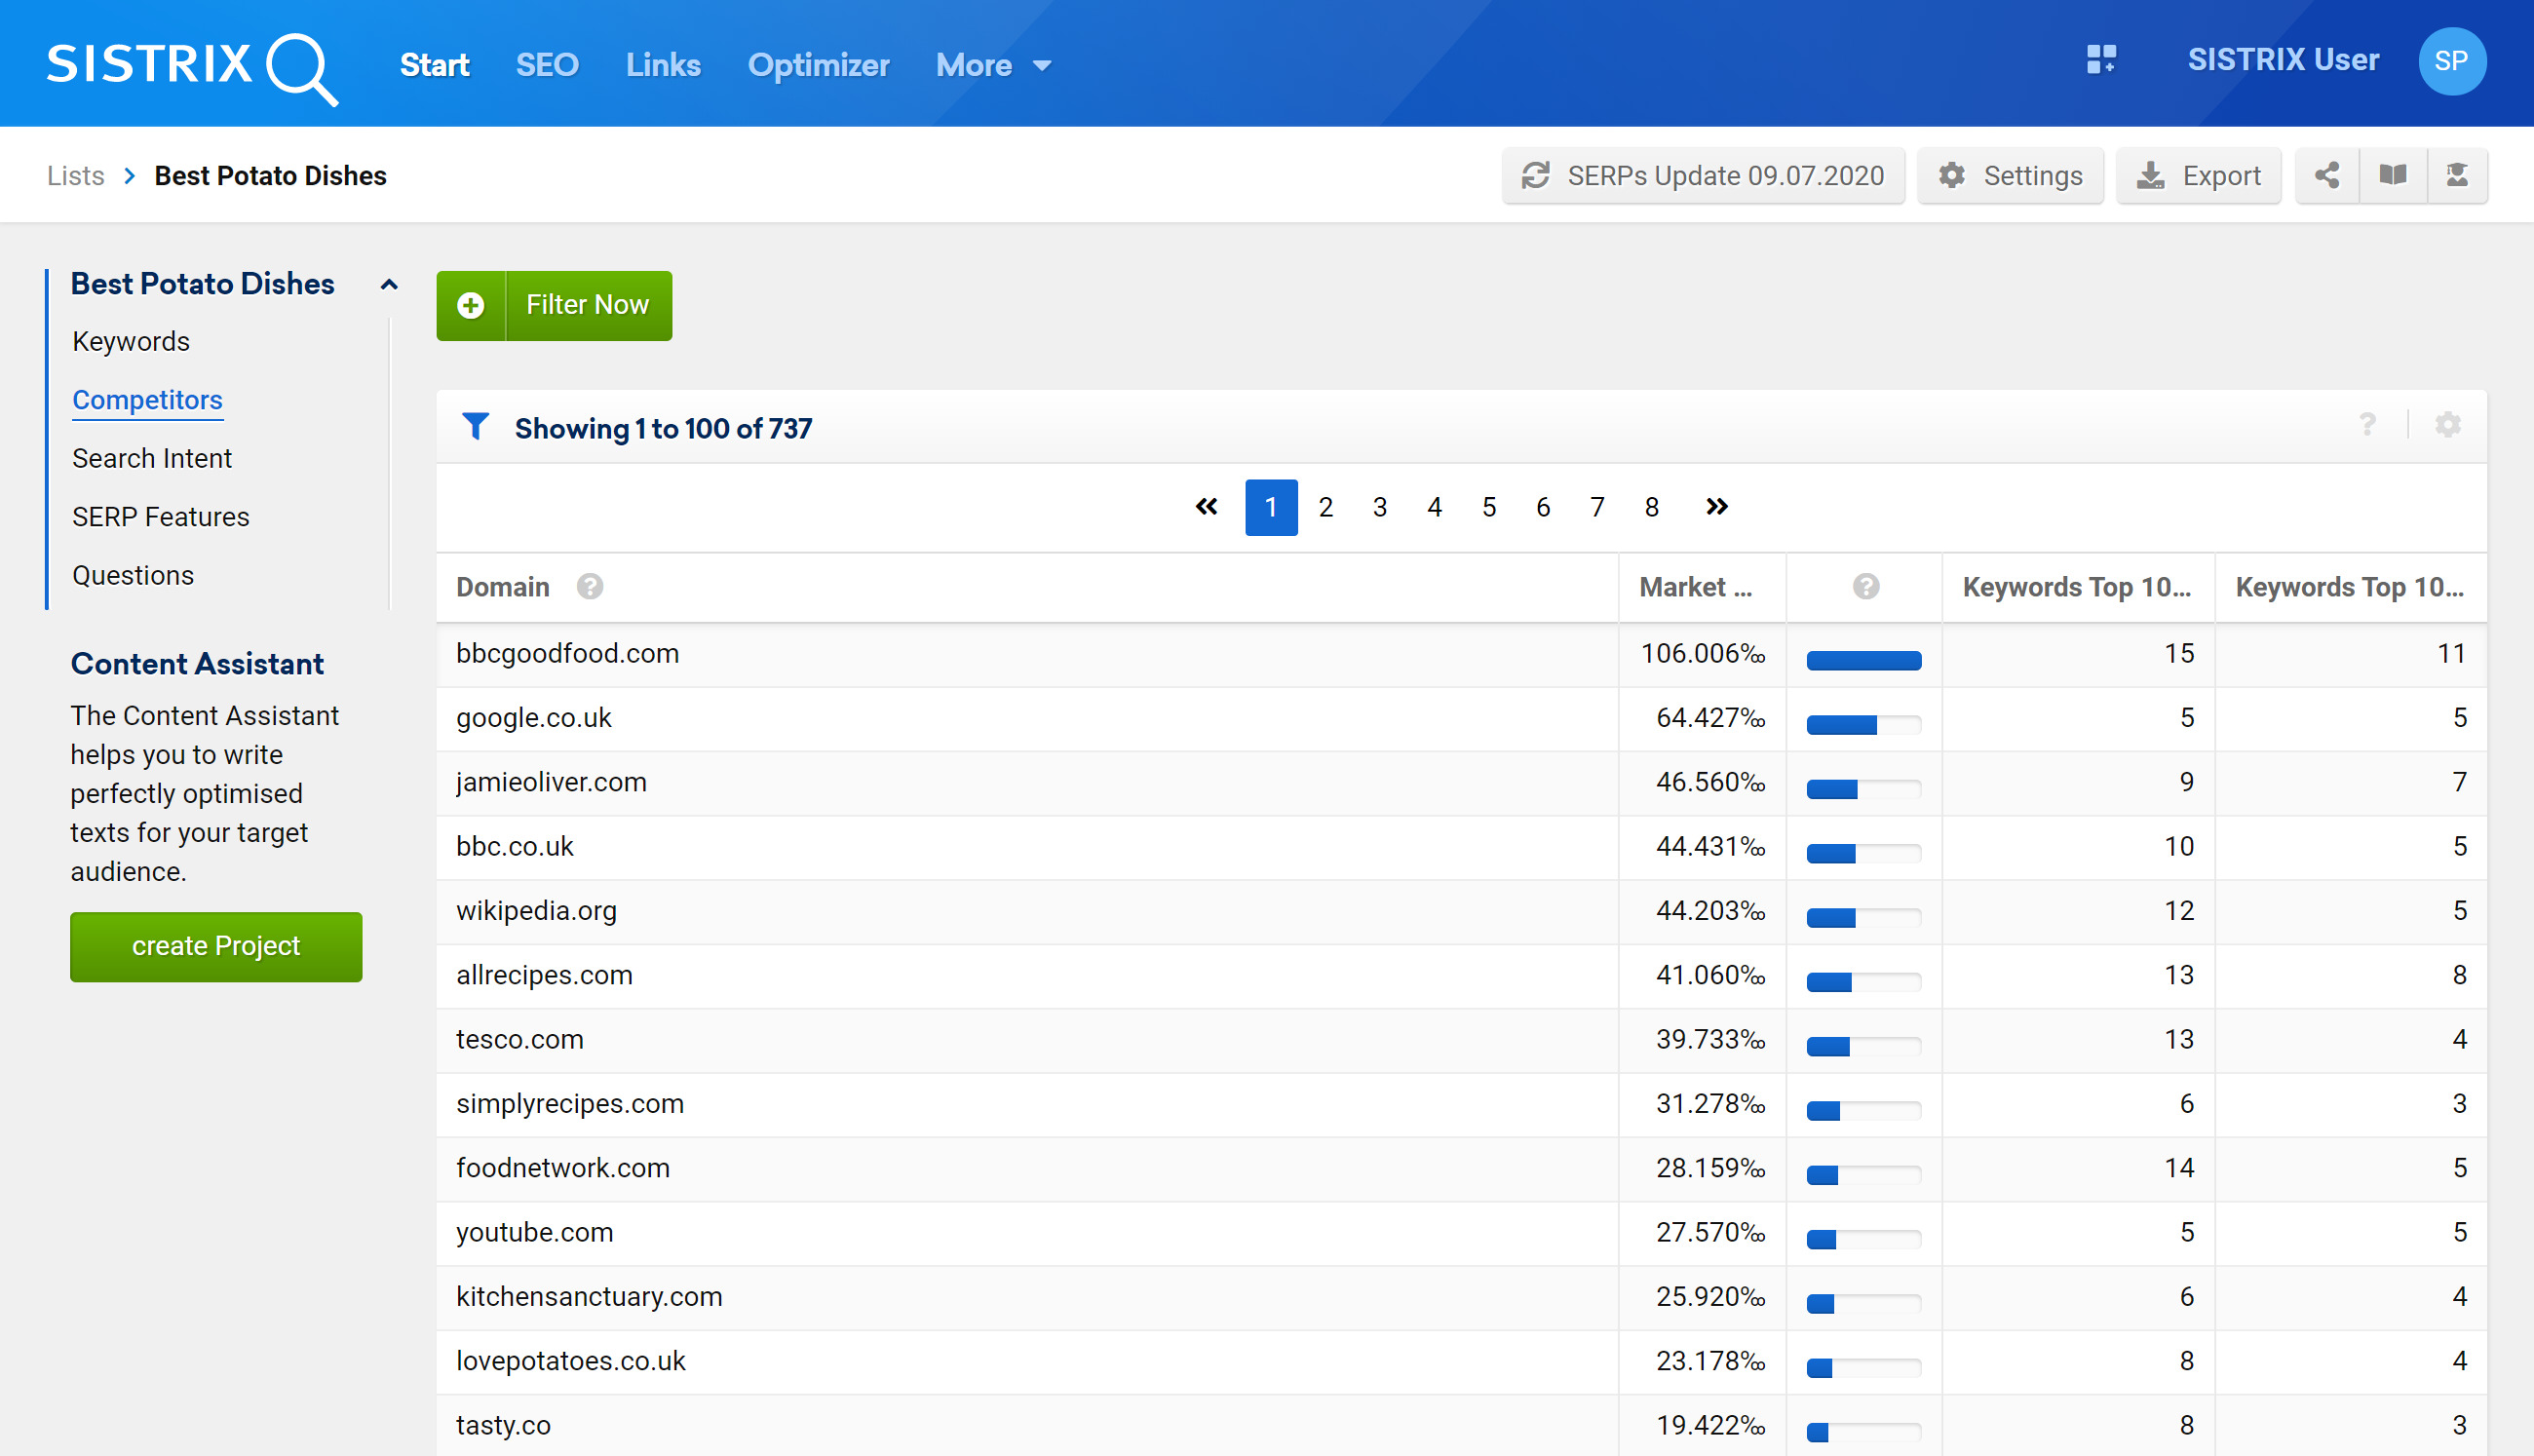Collapse the Best Potato Dishes sidebar section

pos(389,284)
